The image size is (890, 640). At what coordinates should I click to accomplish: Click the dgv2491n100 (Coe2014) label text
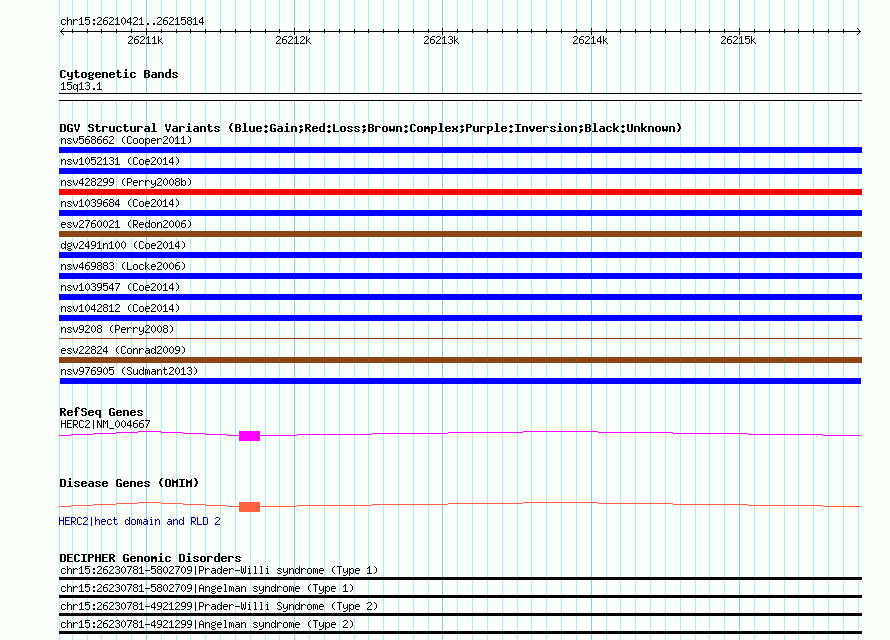pos(123,245)
